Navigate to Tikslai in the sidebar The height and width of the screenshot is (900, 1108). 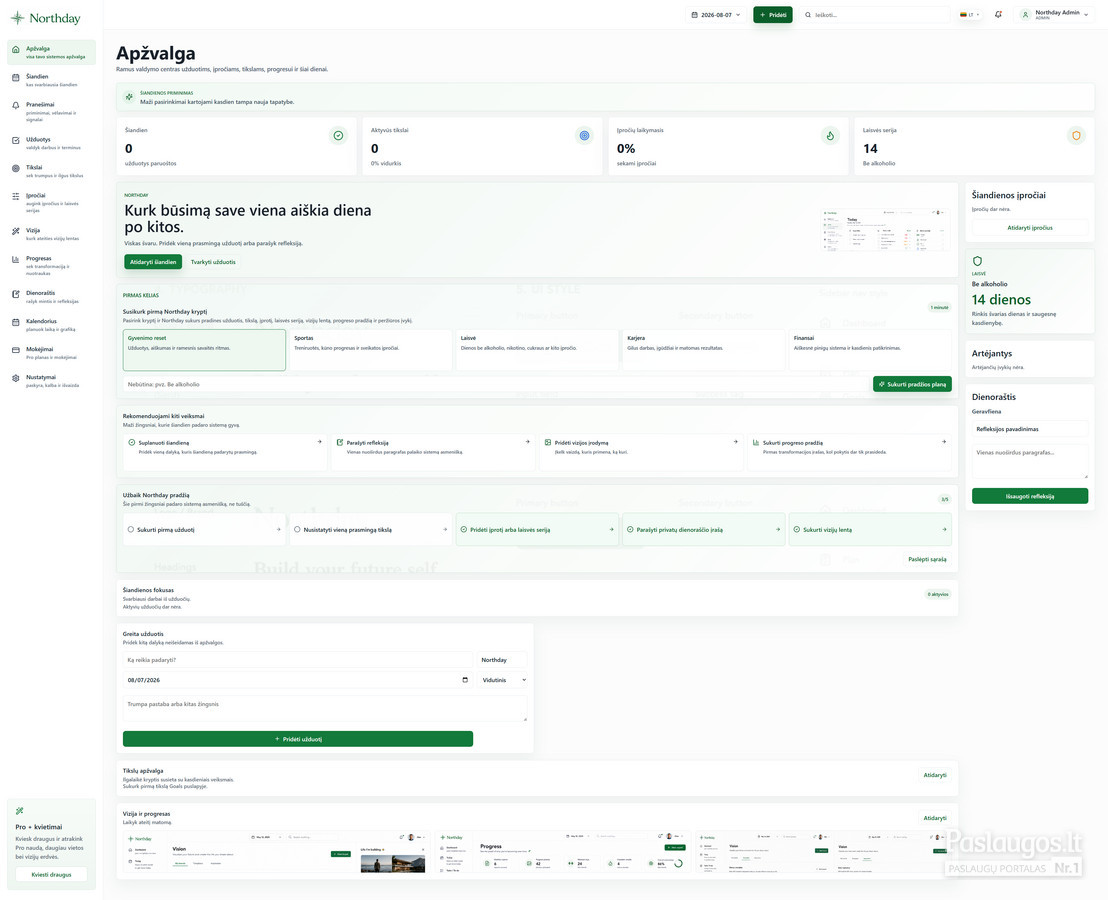(x=51, y=171)
